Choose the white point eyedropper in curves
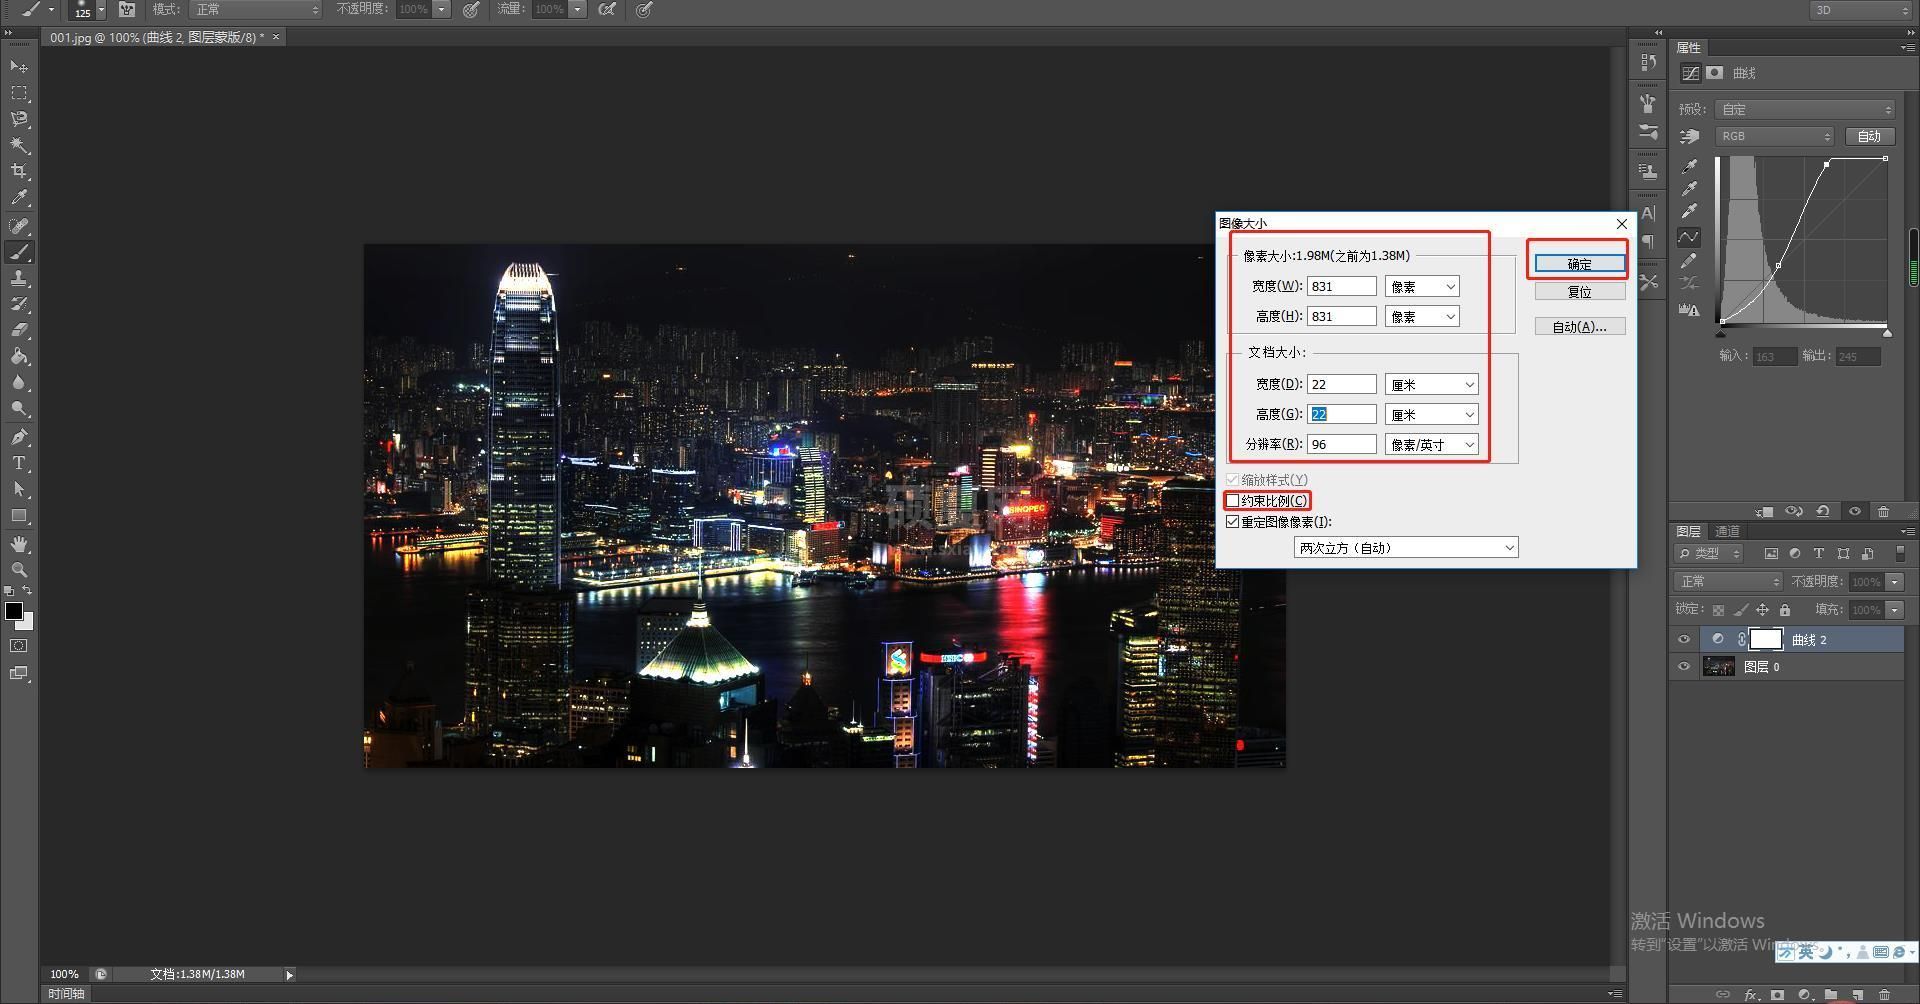The width and height of the screenshot is (1920, 1004). pos(1689,212)
